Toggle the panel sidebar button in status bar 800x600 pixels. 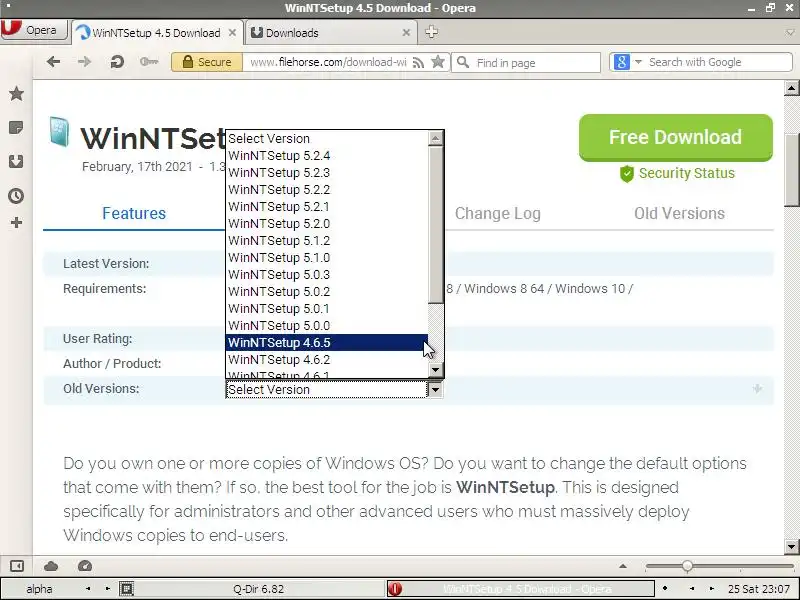[17, 566]
